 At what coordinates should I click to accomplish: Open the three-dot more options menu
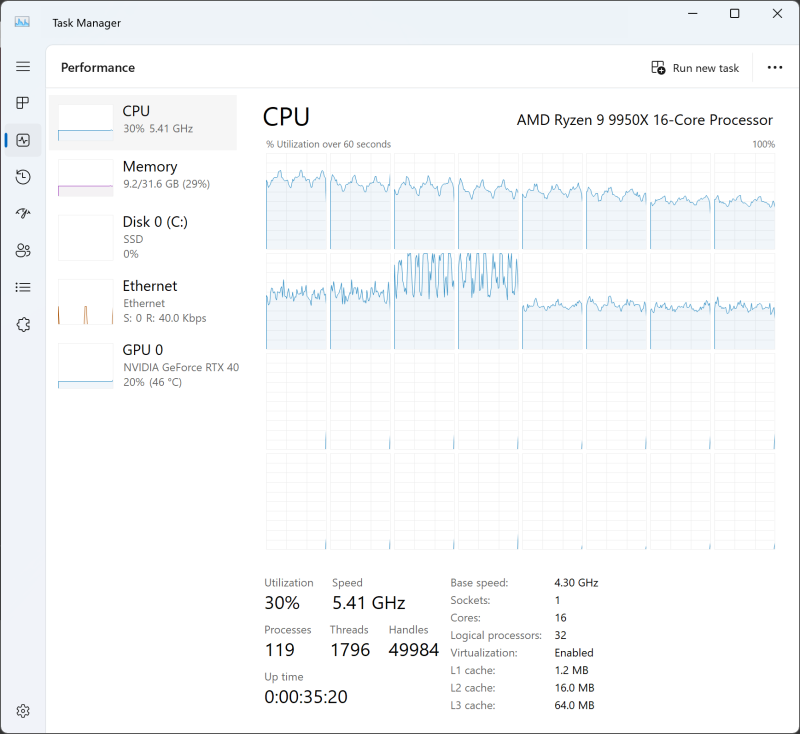tap(774, 68)
